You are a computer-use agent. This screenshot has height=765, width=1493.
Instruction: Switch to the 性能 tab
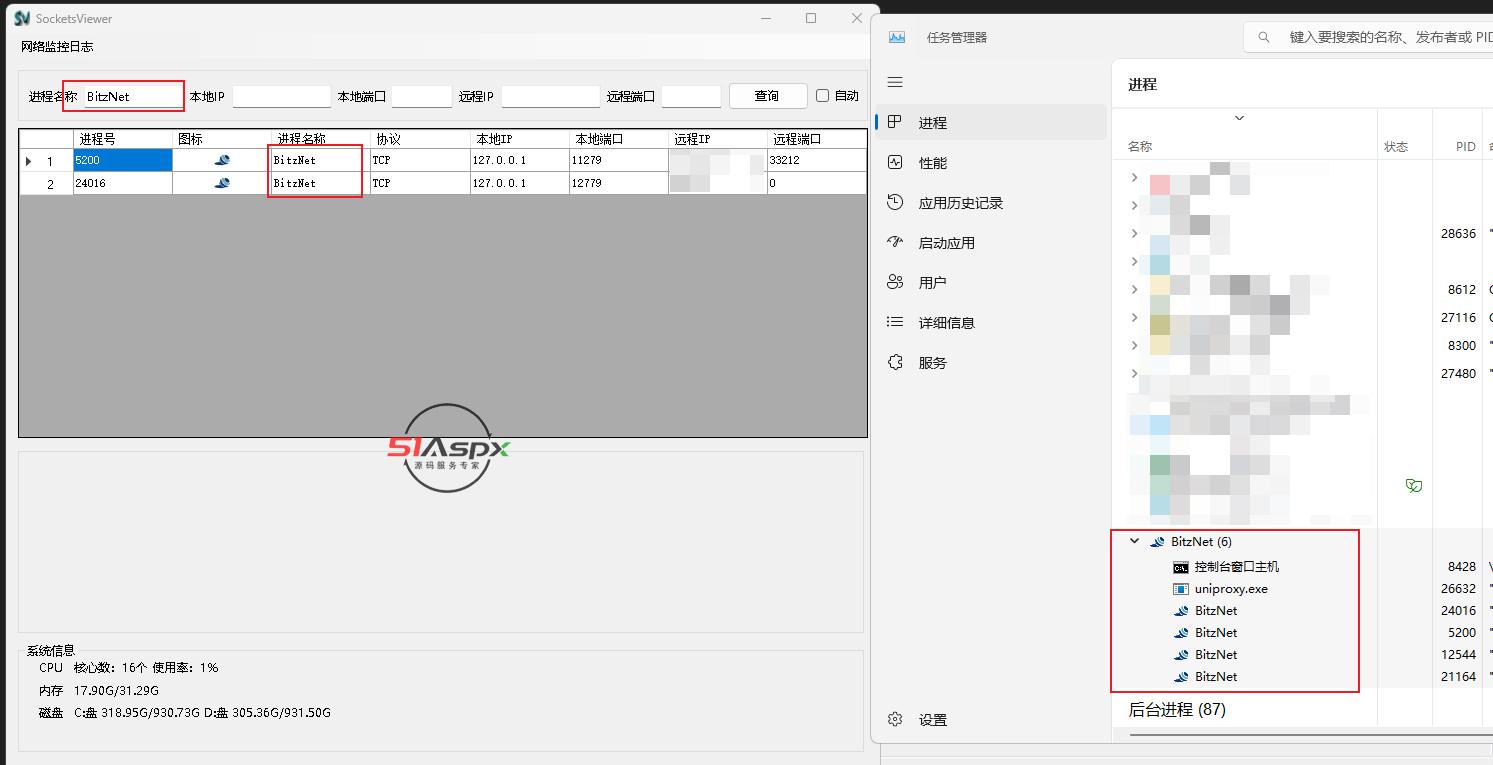[992, 162]
